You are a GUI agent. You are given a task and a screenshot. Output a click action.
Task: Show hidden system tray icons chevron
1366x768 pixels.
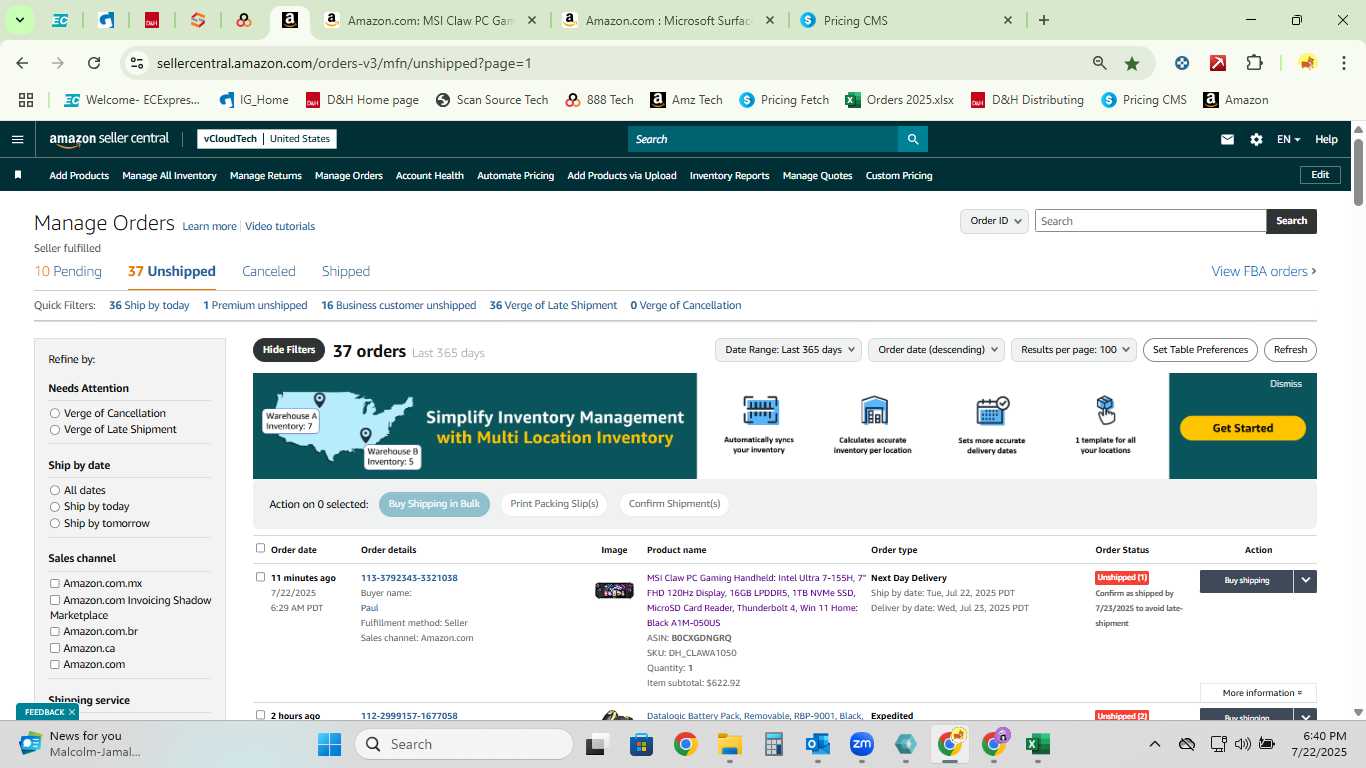(x=1154, y=744)
